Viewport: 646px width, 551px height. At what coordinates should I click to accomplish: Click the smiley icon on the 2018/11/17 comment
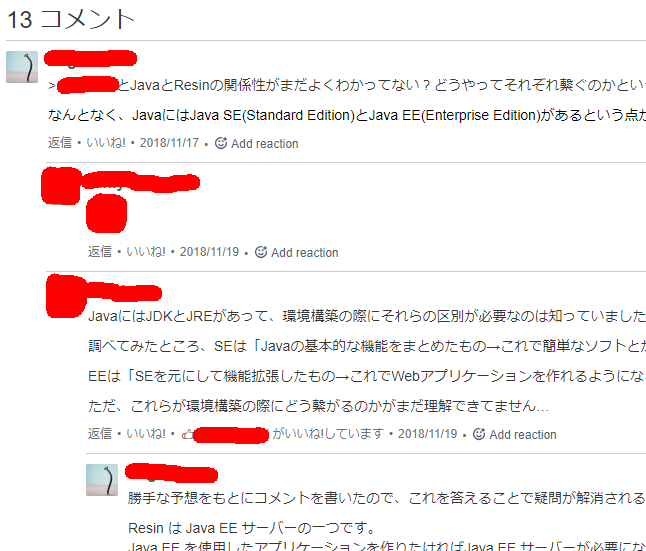221,143
